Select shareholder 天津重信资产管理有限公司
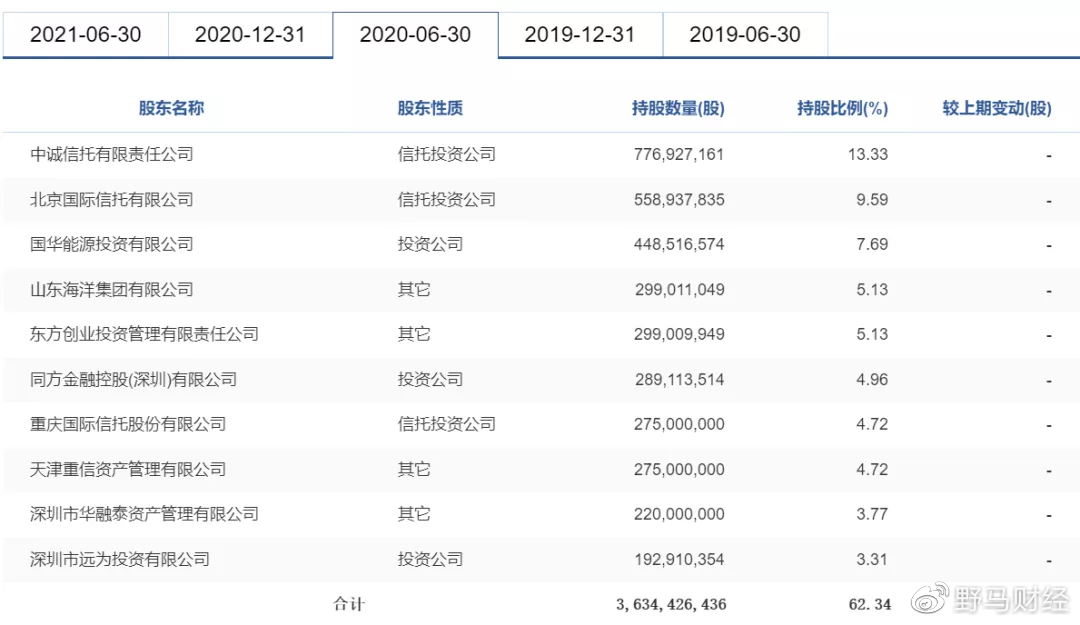This screenshot has width=1080, height=625. [128, 469]
